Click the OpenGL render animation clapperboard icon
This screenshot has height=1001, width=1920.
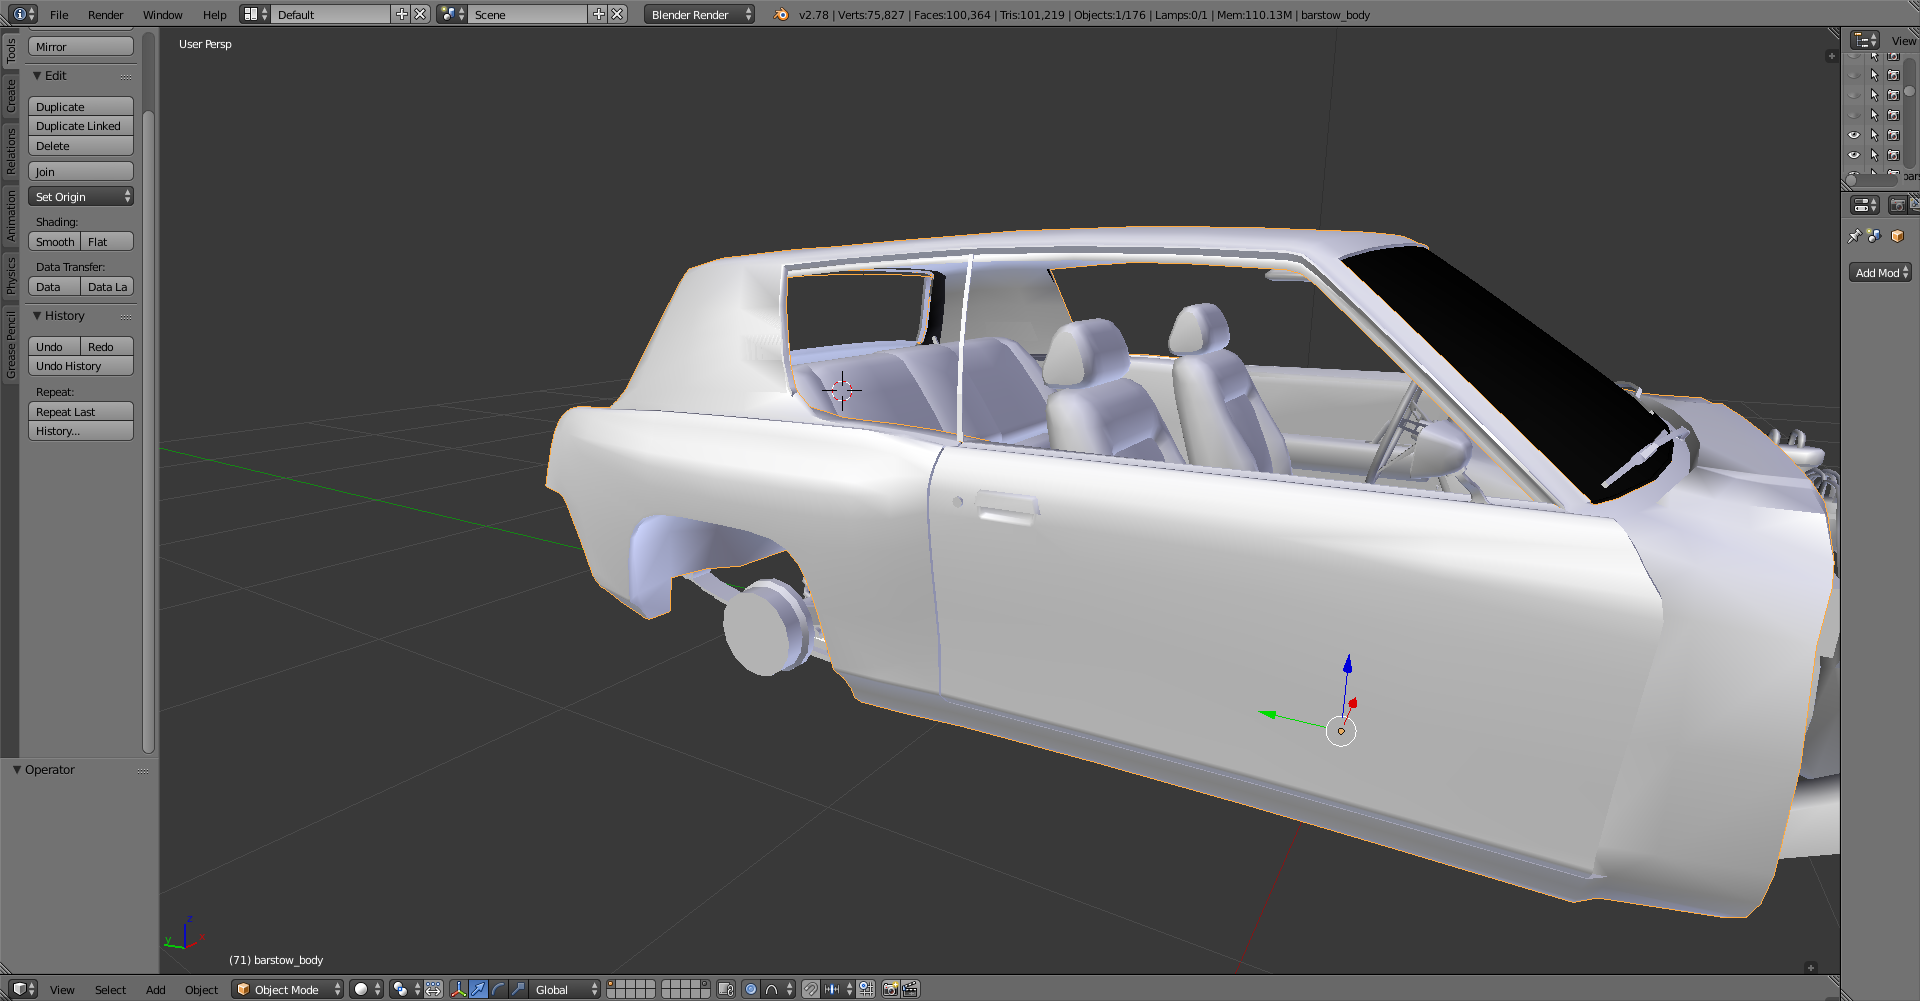(910, 989)
